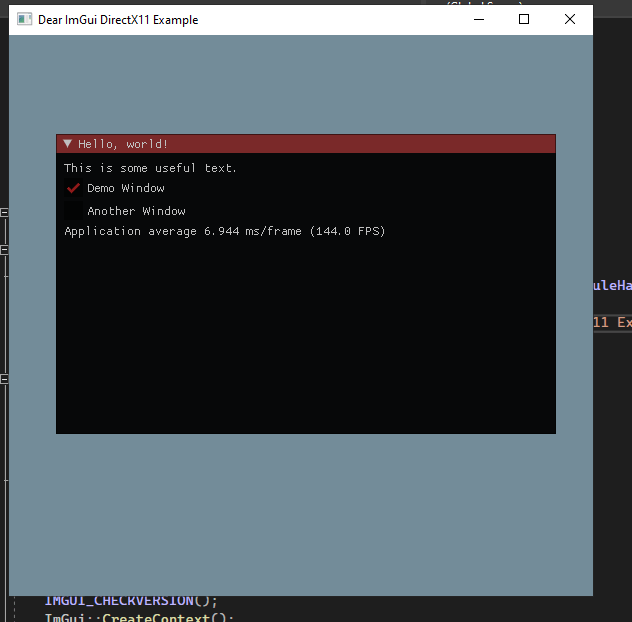This screenshot has width=632, height=622.
Task: Click the Hello, world! title bar text
Action: (123, 144)
